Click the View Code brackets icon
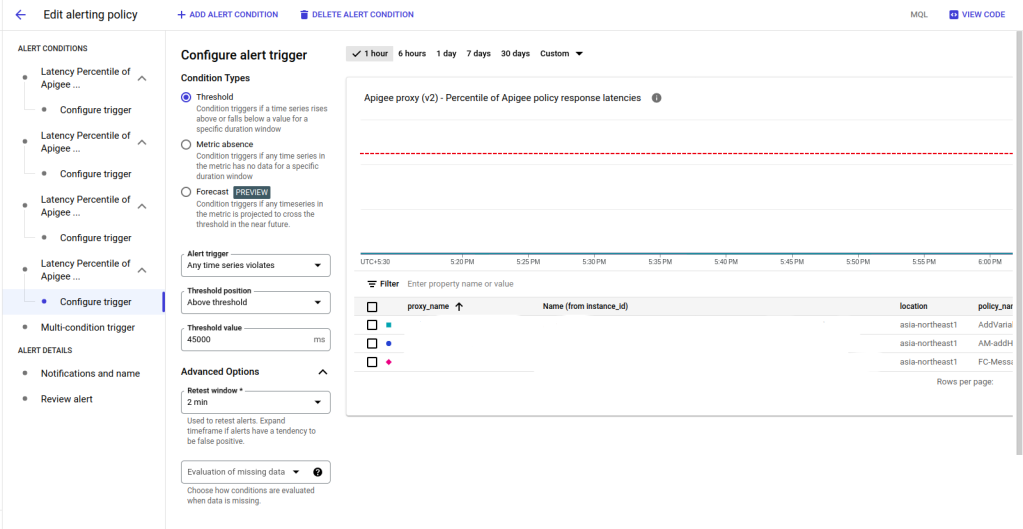 click(x=953, y=14)
